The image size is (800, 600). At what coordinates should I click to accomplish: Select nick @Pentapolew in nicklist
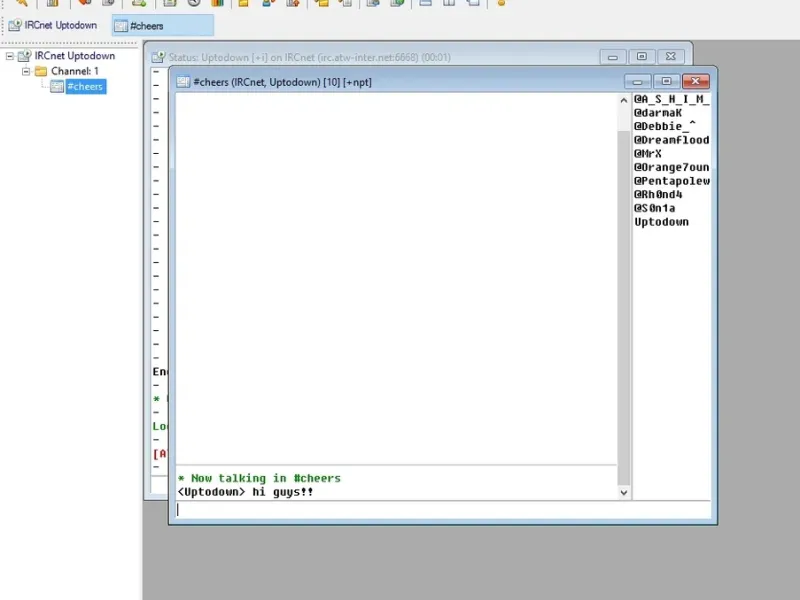671,181
